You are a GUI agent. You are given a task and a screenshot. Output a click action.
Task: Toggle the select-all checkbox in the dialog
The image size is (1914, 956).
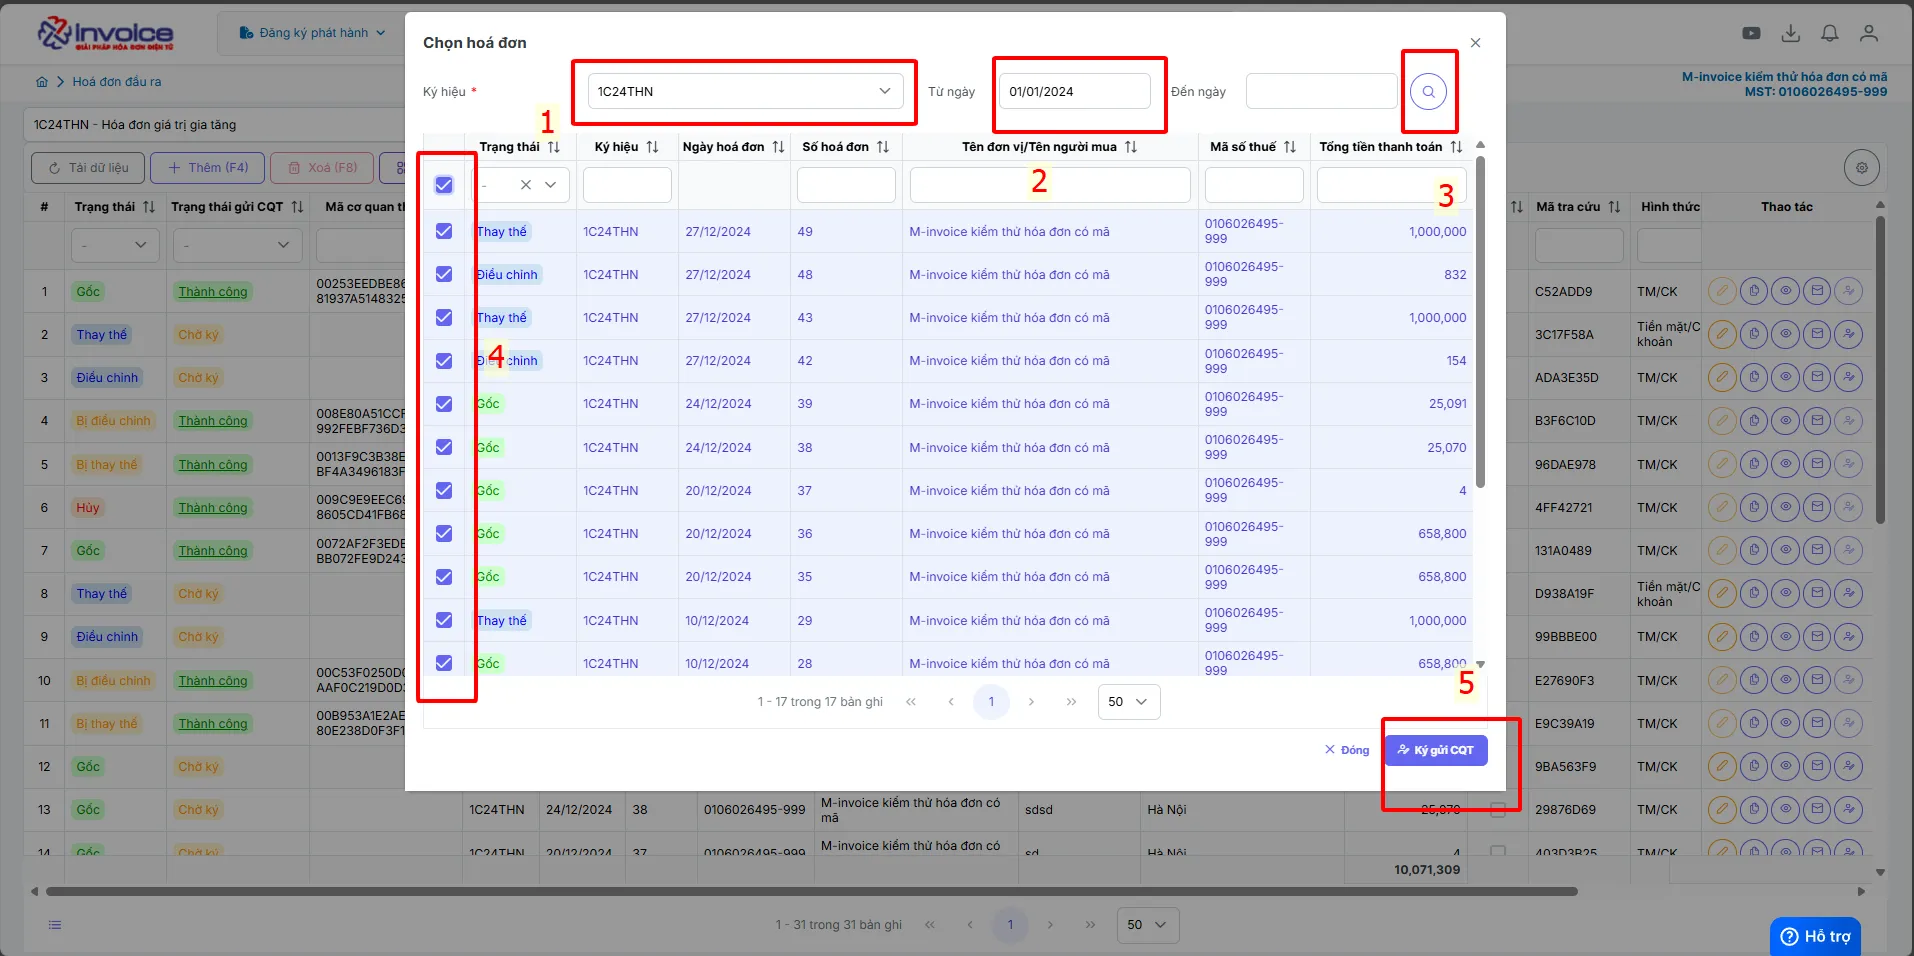(444, 185)
